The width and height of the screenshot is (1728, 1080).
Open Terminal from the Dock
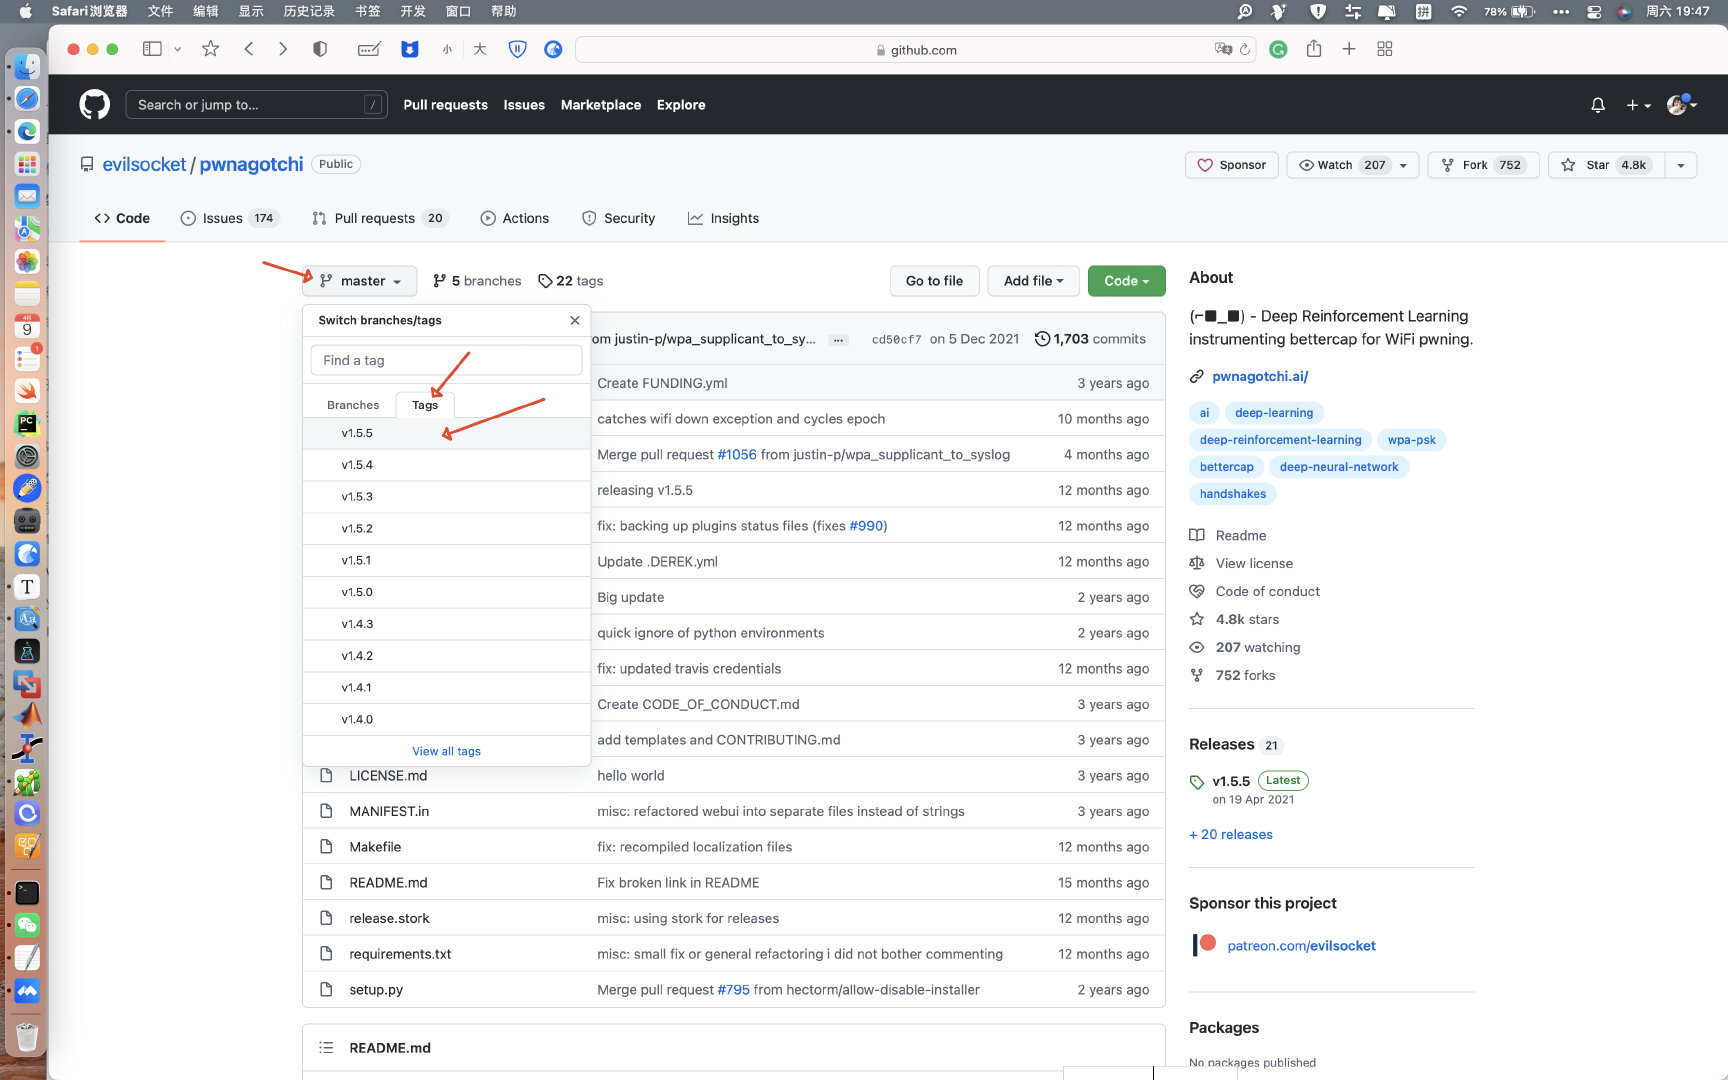pos(27,893)
